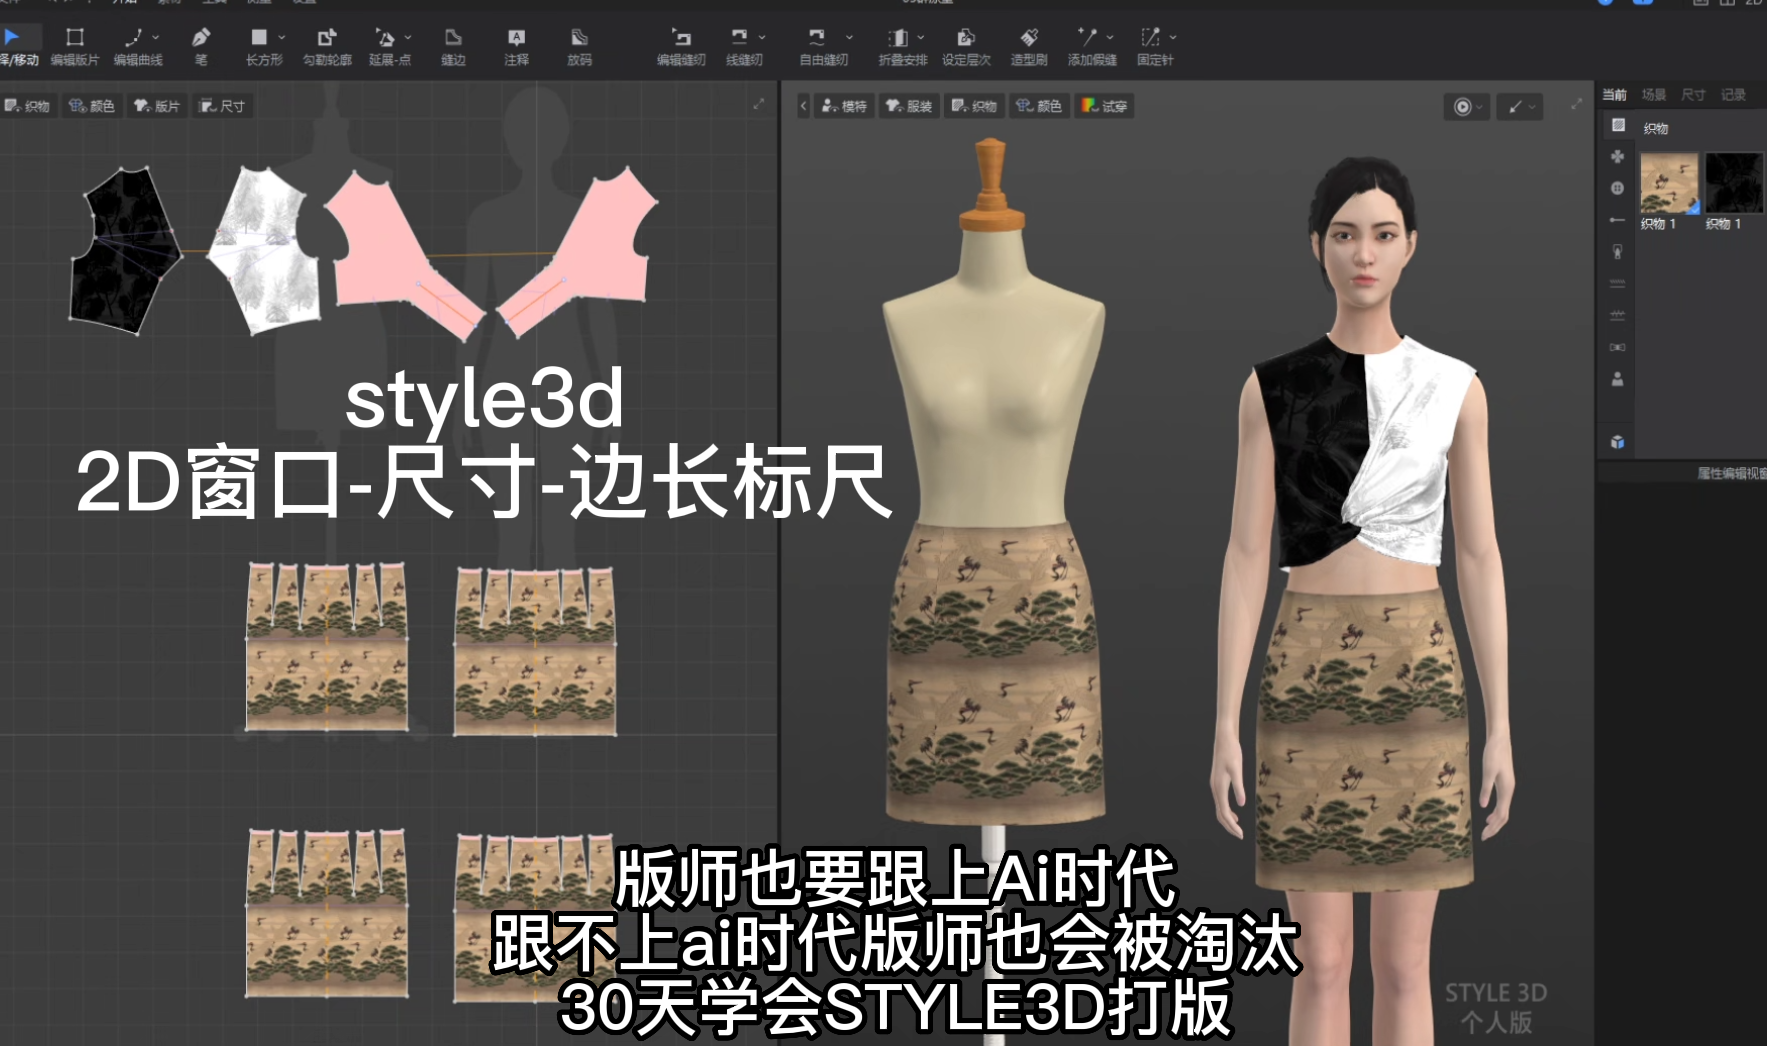Select the 编辑版片 tool
1767x1046 pixels.
(x=75, y=46)
